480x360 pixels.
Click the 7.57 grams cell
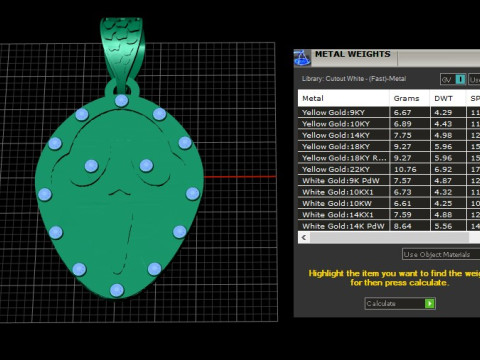[410, 180]
